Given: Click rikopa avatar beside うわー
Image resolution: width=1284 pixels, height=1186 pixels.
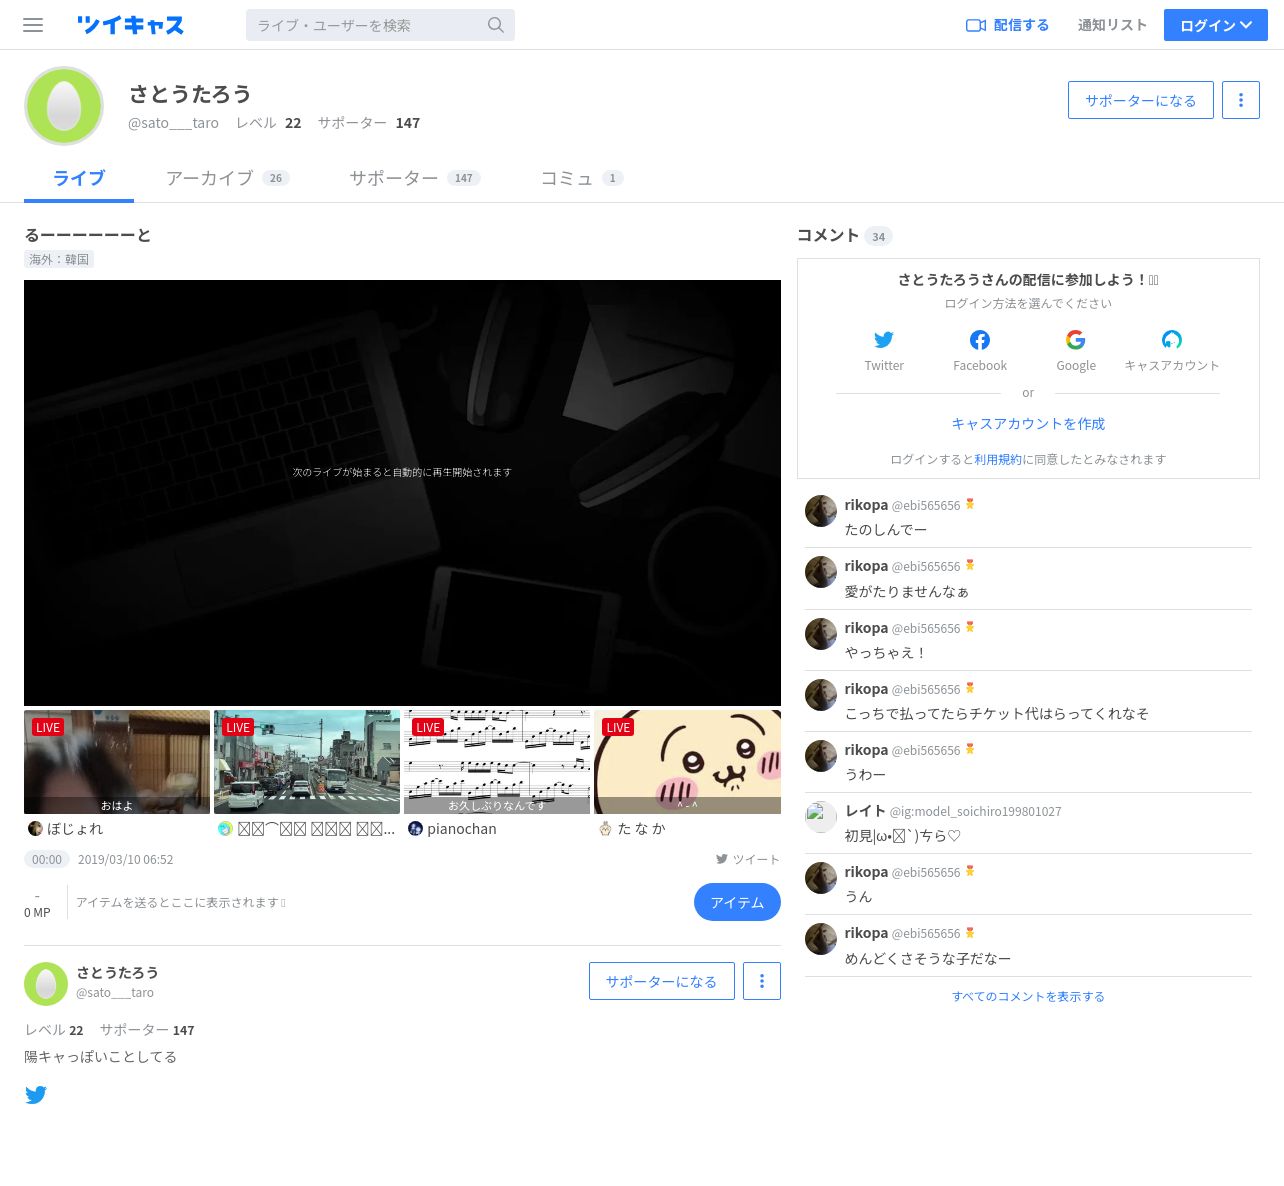Looking at the screenshot, I should tap(821, 756).
